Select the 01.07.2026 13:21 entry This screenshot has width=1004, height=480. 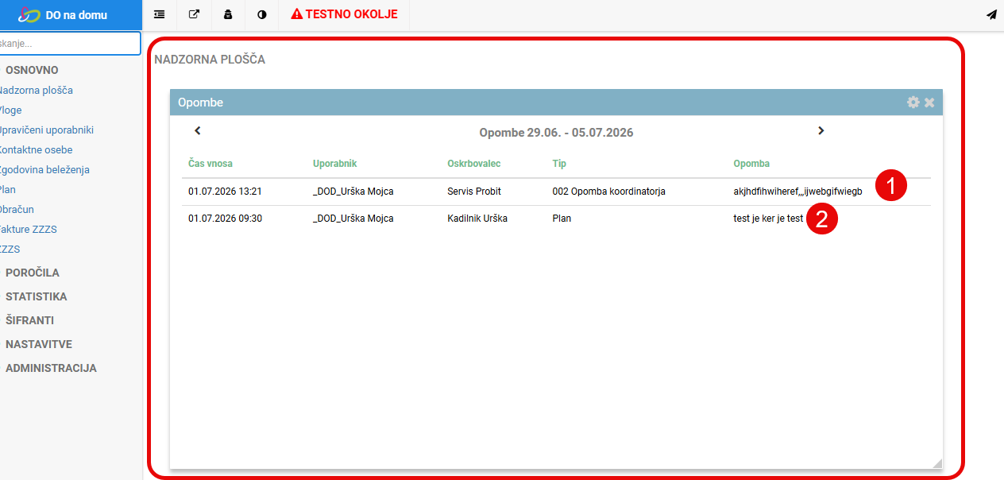(x=556, y=191)
